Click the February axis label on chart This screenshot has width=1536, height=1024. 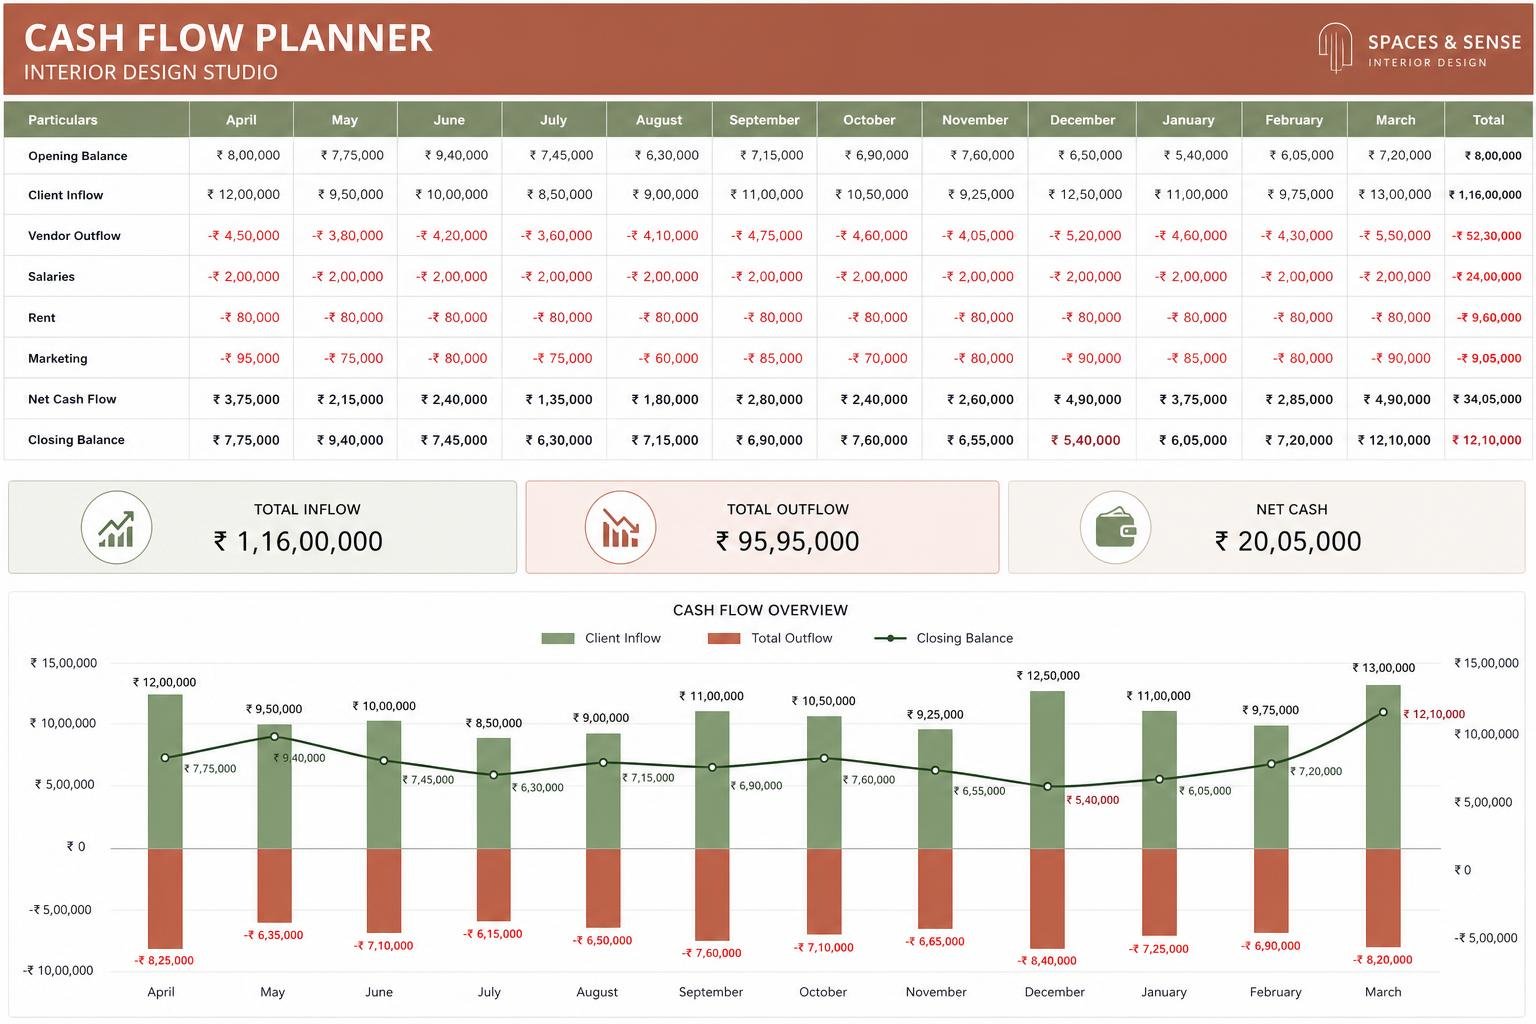1275,992
